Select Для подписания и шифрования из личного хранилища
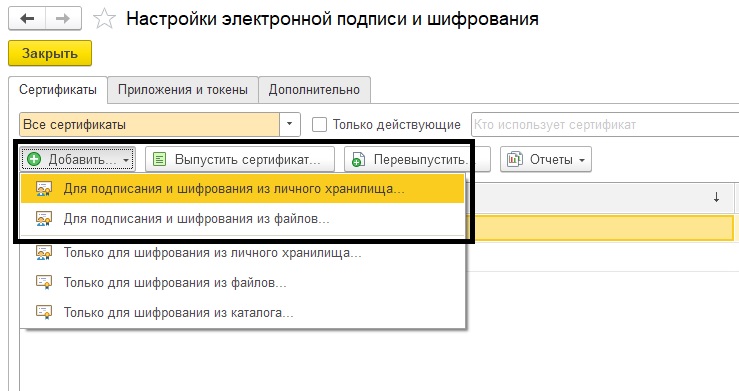This screenshot has width=739, height=391. pyautogui.click(x=243, y=188)
